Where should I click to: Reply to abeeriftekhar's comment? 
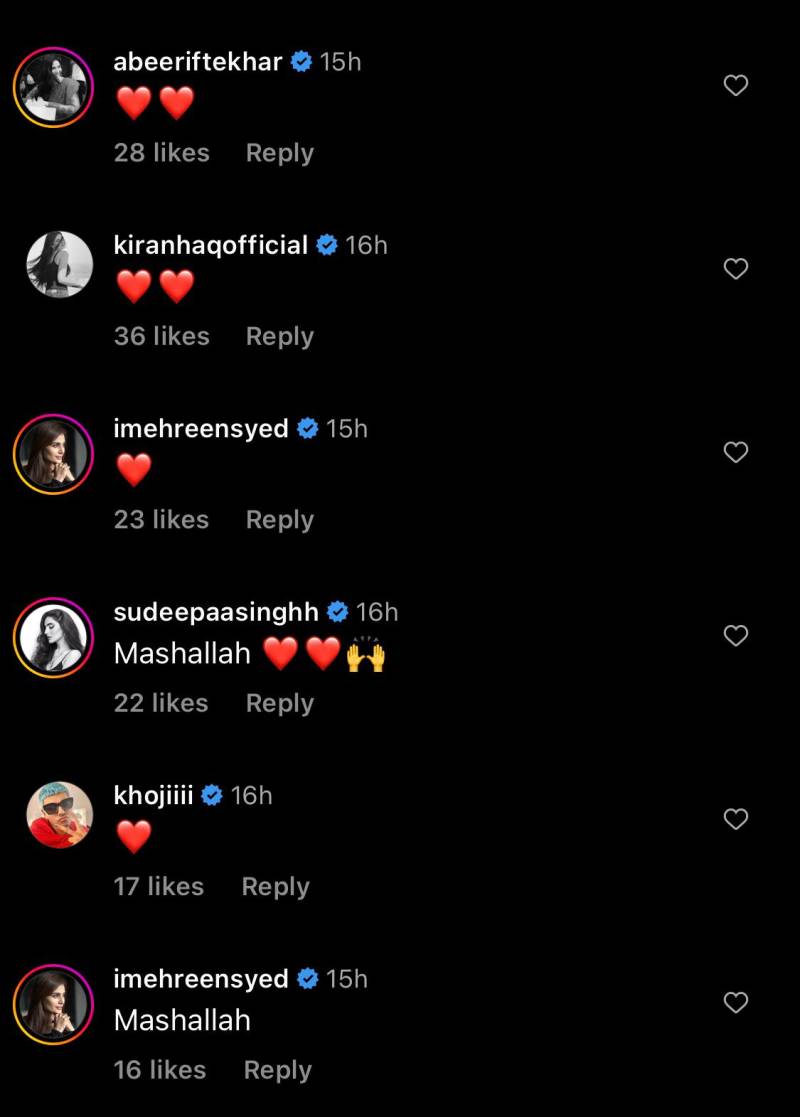(279, 153)
